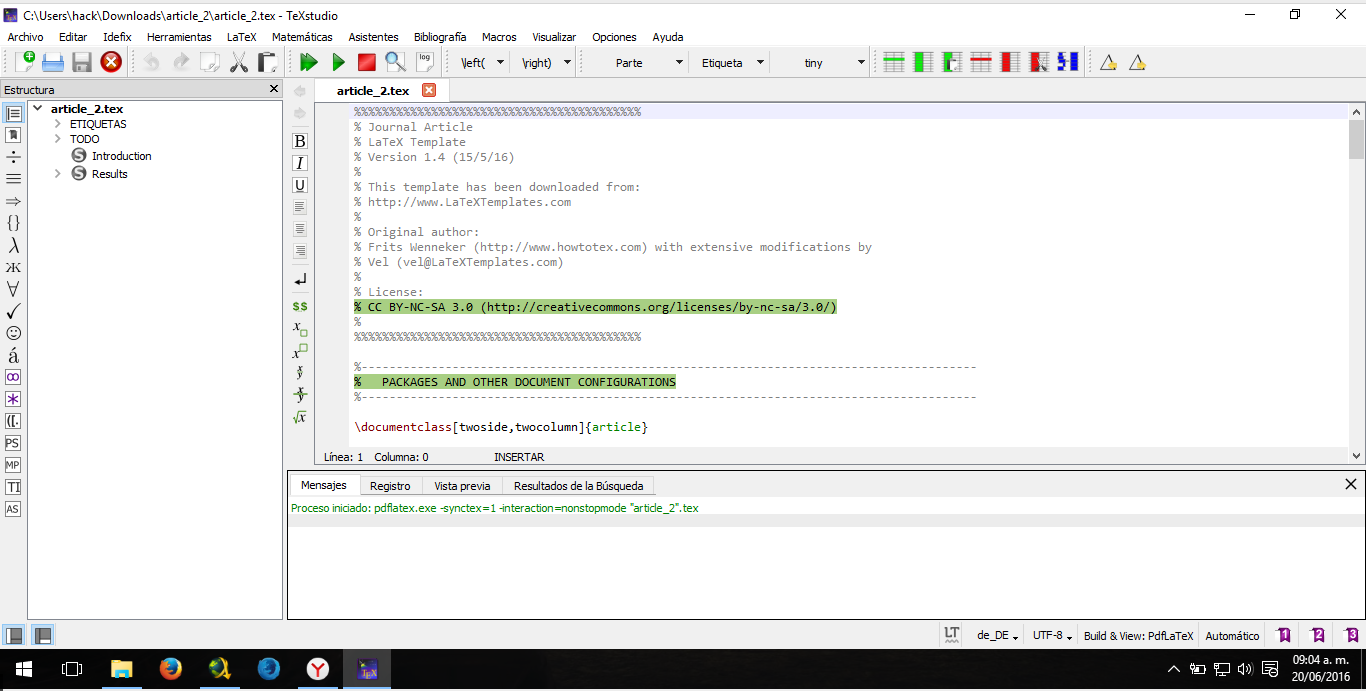Open the PS PSTricks panel

tap(13, 443)
